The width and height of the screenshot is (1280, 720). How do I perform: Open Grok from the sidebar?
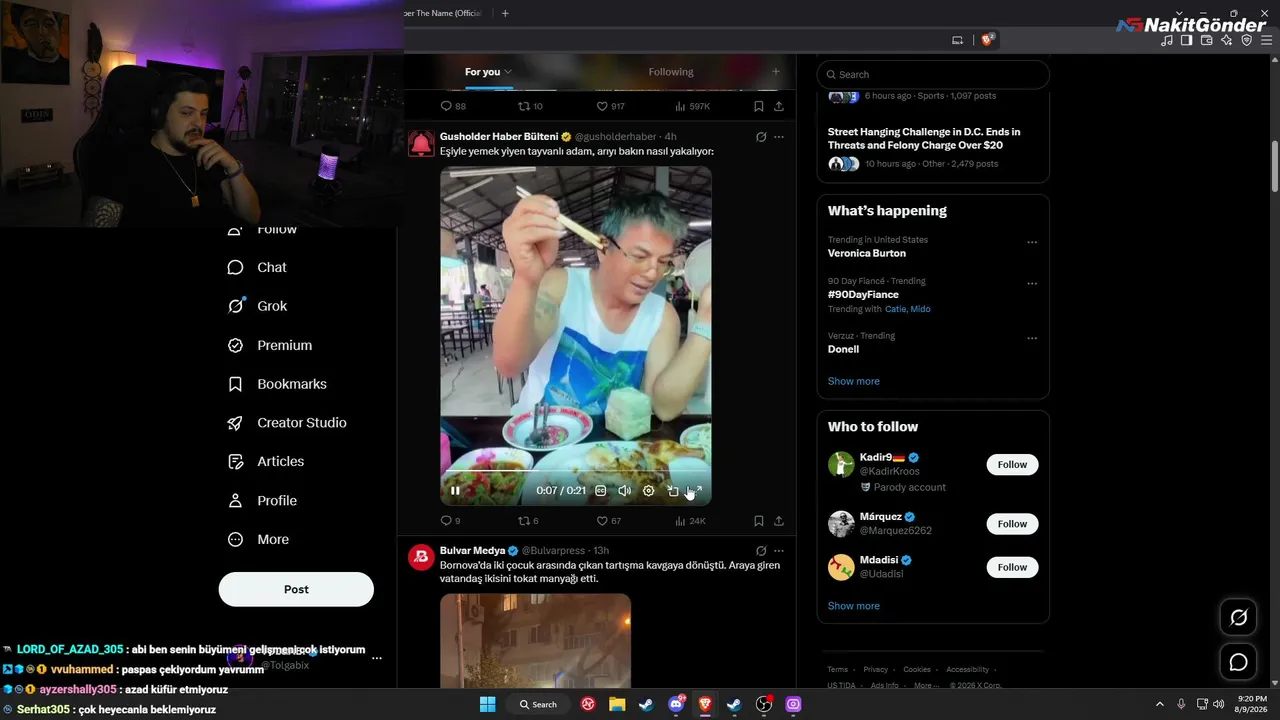pos(257,306)
